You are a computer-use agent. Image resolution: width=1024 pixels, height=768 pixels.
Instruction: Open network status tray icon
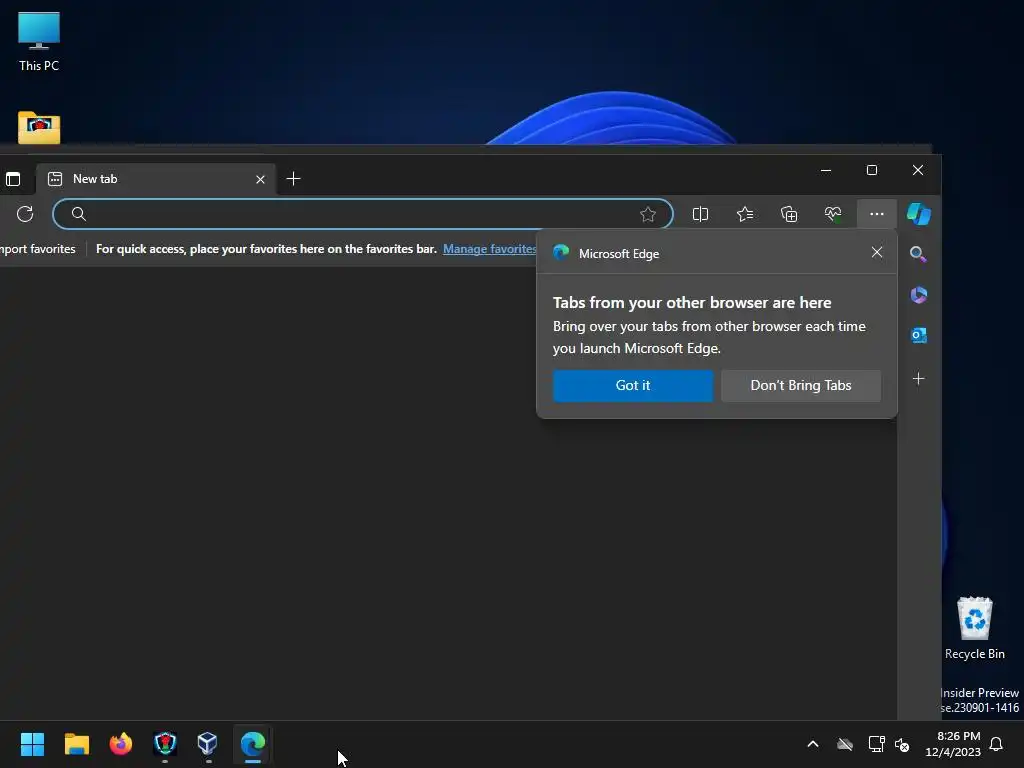[876, 744]
